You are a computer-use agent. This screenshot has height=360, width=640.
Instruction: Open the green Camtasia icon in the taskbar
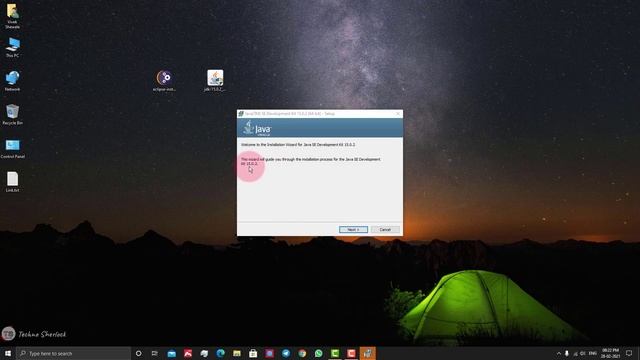coord(335,353)
